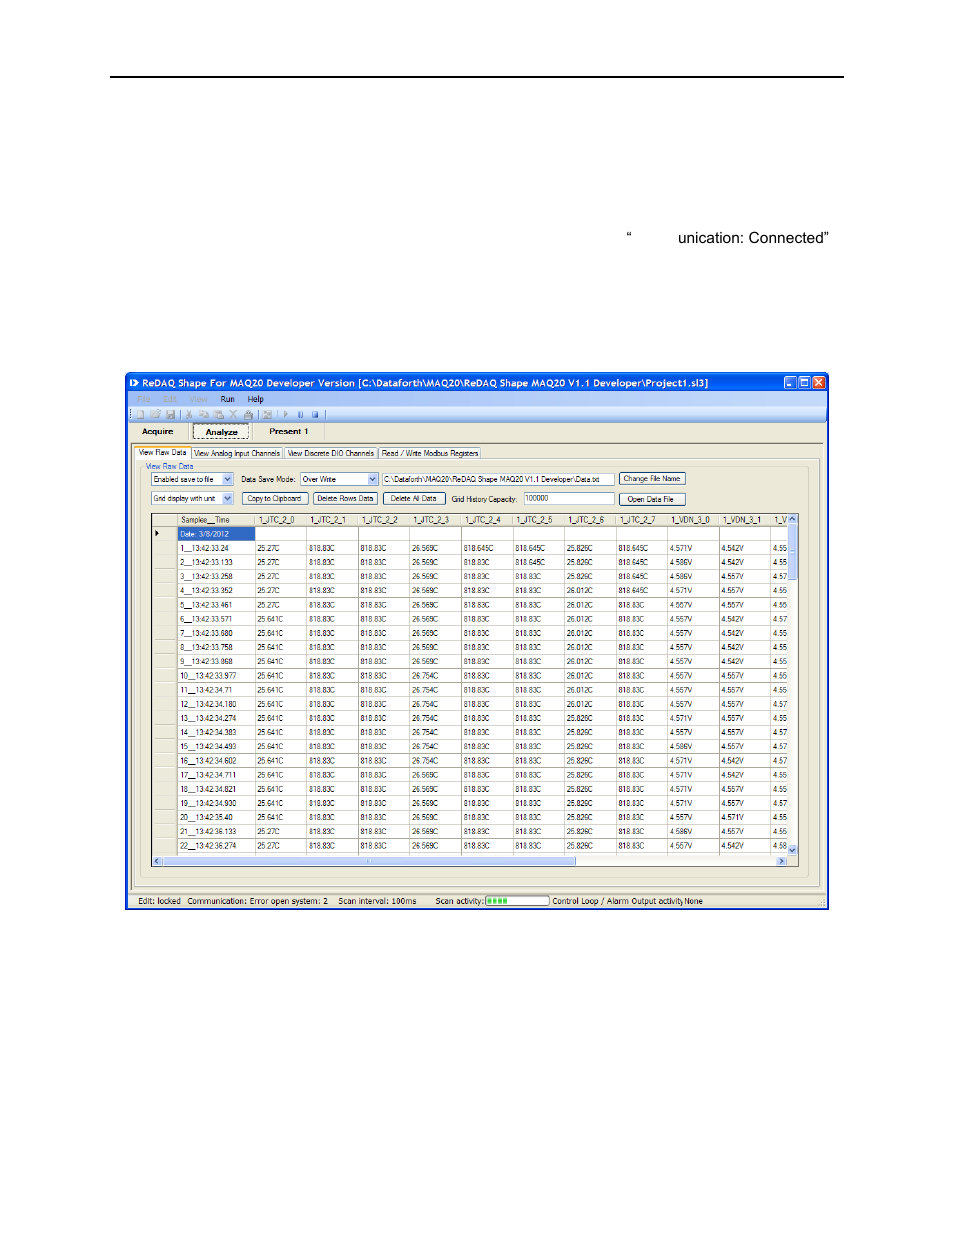The width and height of the screenshot is (954, 1235).
Task: Click the row selector arrow on the Date row
Action: [165, 534]
